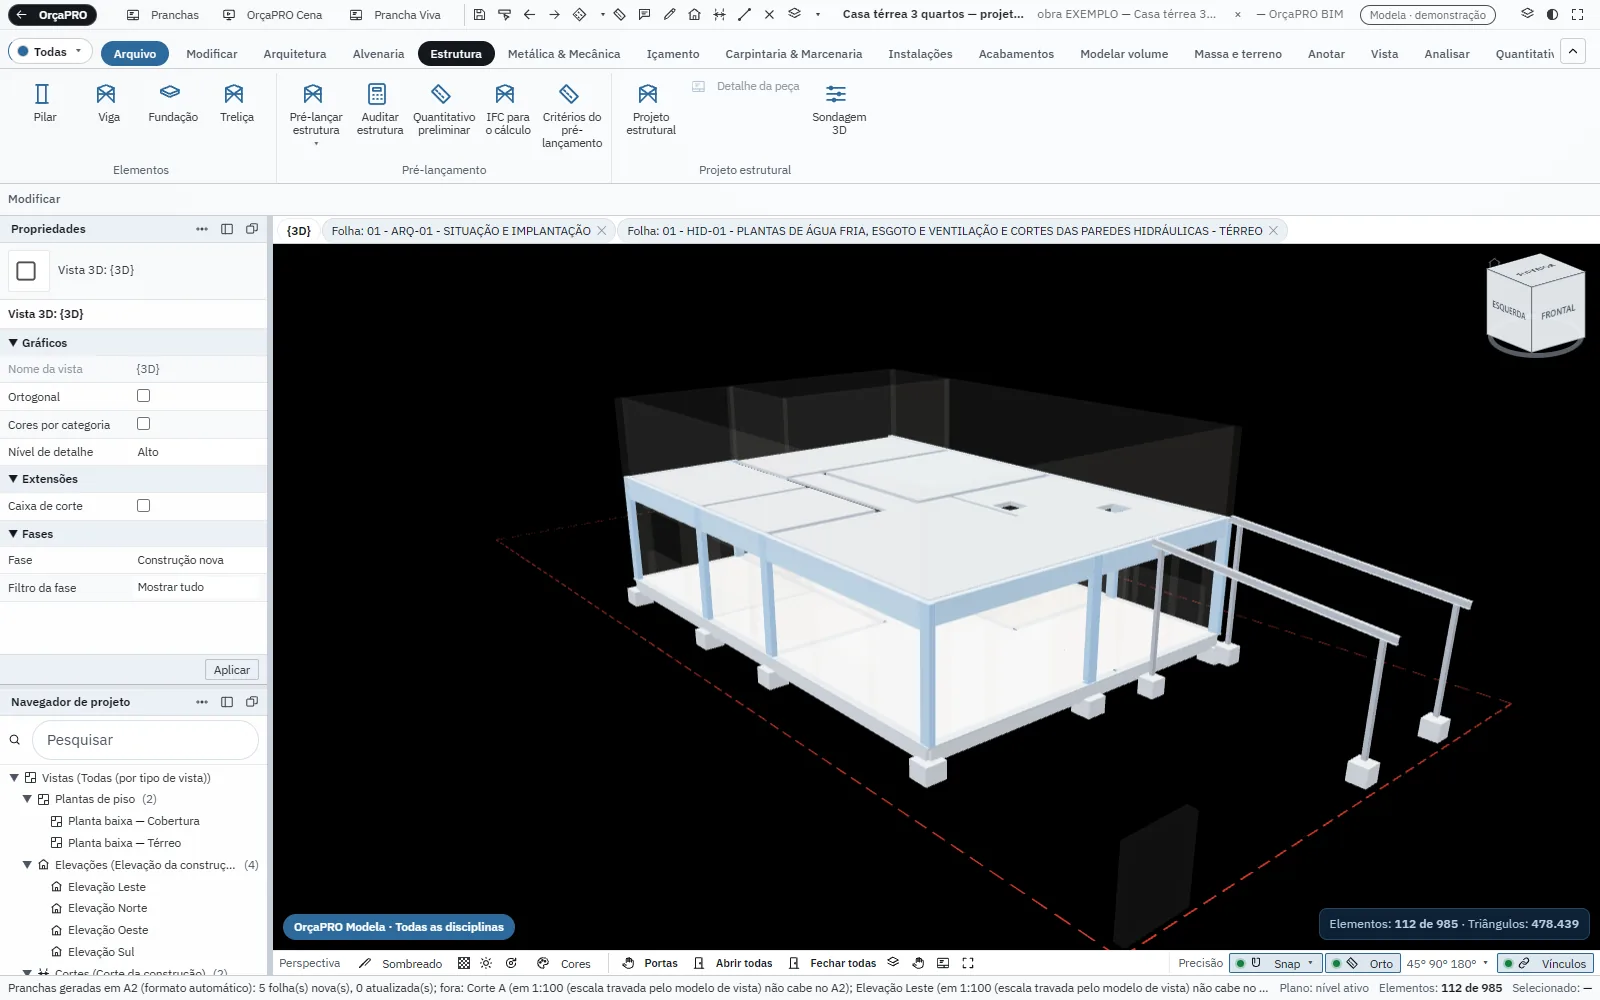Click the save icon in top toolbar
The width and height of the screenshot is (1600, 1000).
click(479, 15)
